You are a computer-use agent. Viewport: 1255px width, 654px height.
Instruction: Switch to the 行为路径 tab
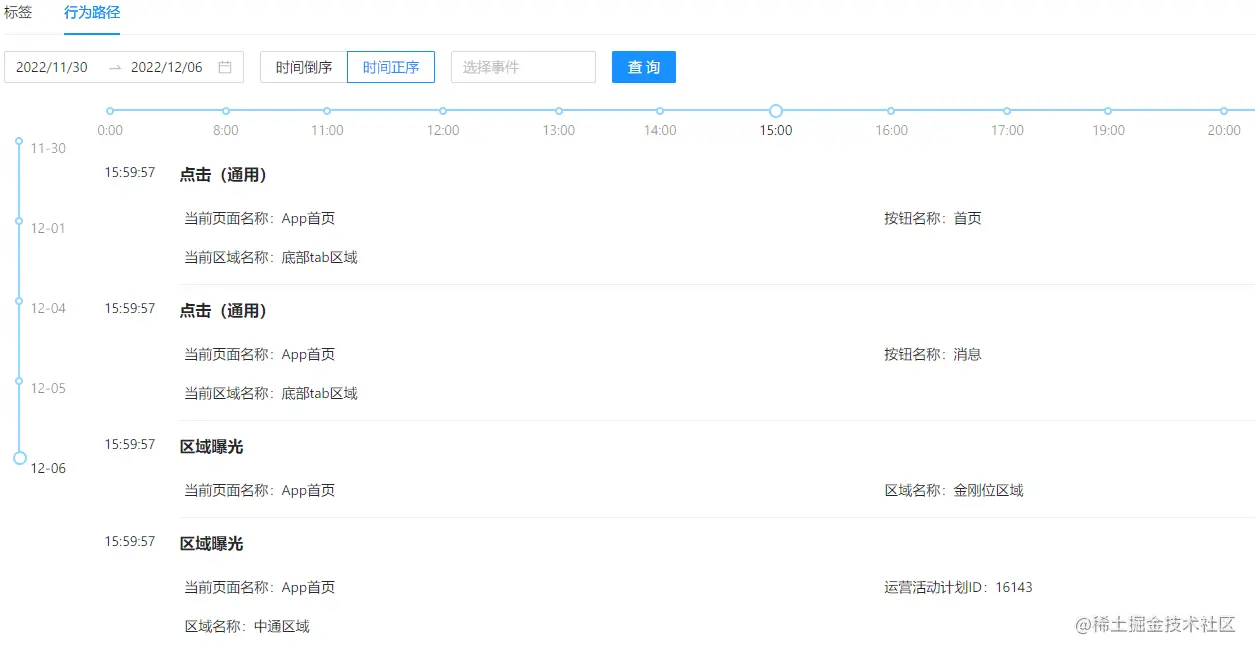point(92,13)
